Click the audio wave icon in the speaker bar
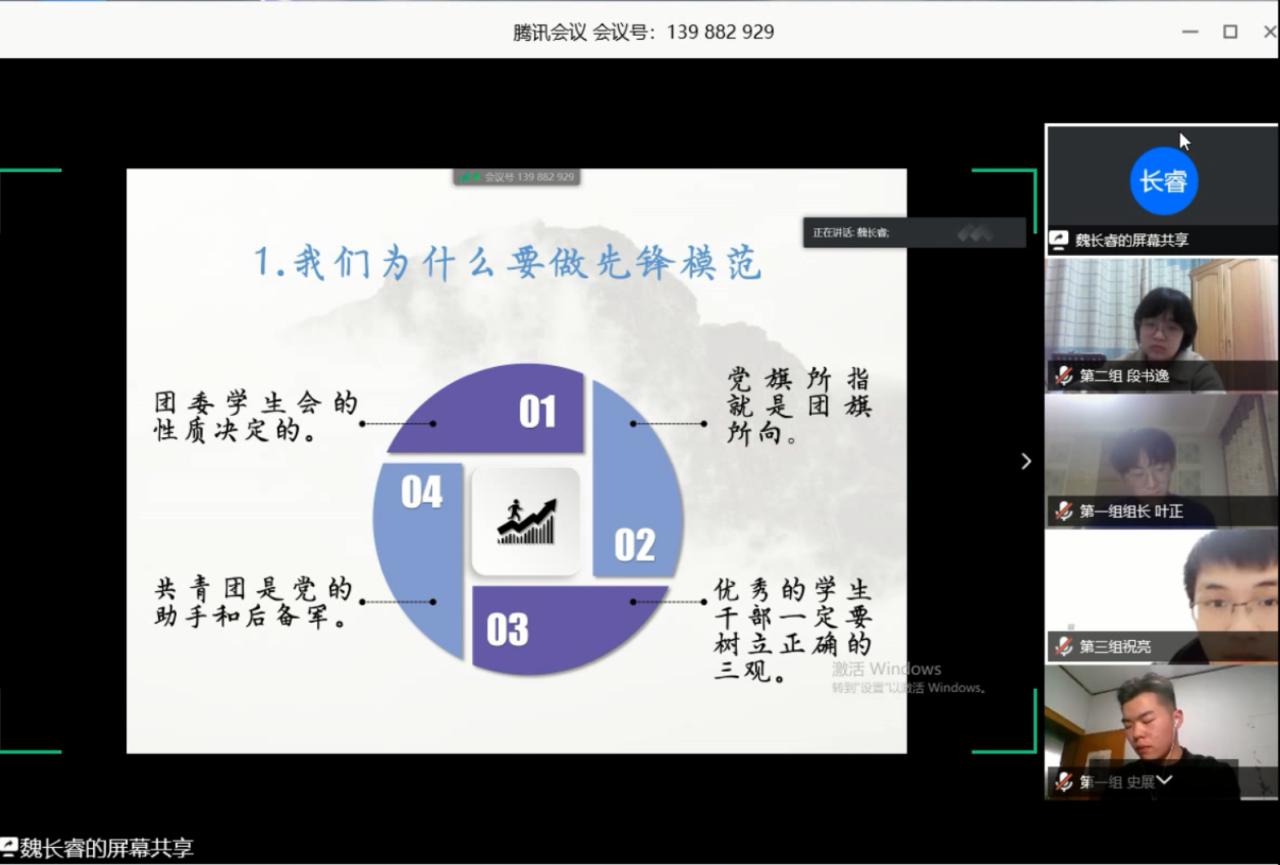1280x865 pixels. point(974,233)
